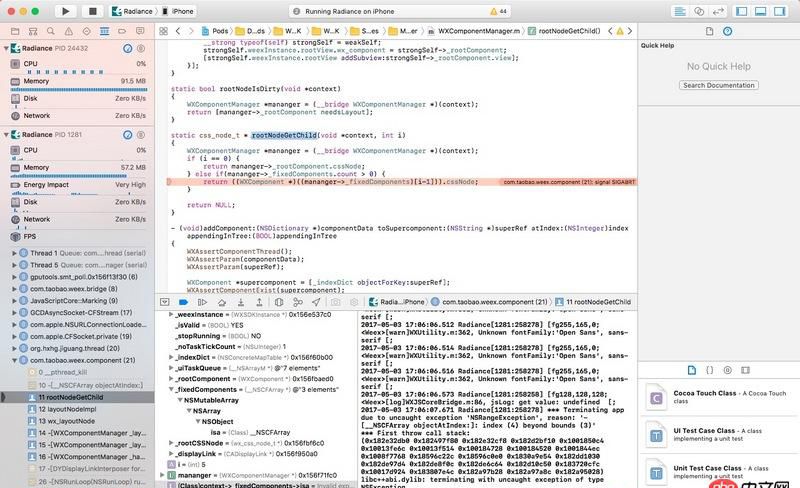Toggle the Utilities inspector panel
This screenshot has height=488, width=800.
click(780, 11)
